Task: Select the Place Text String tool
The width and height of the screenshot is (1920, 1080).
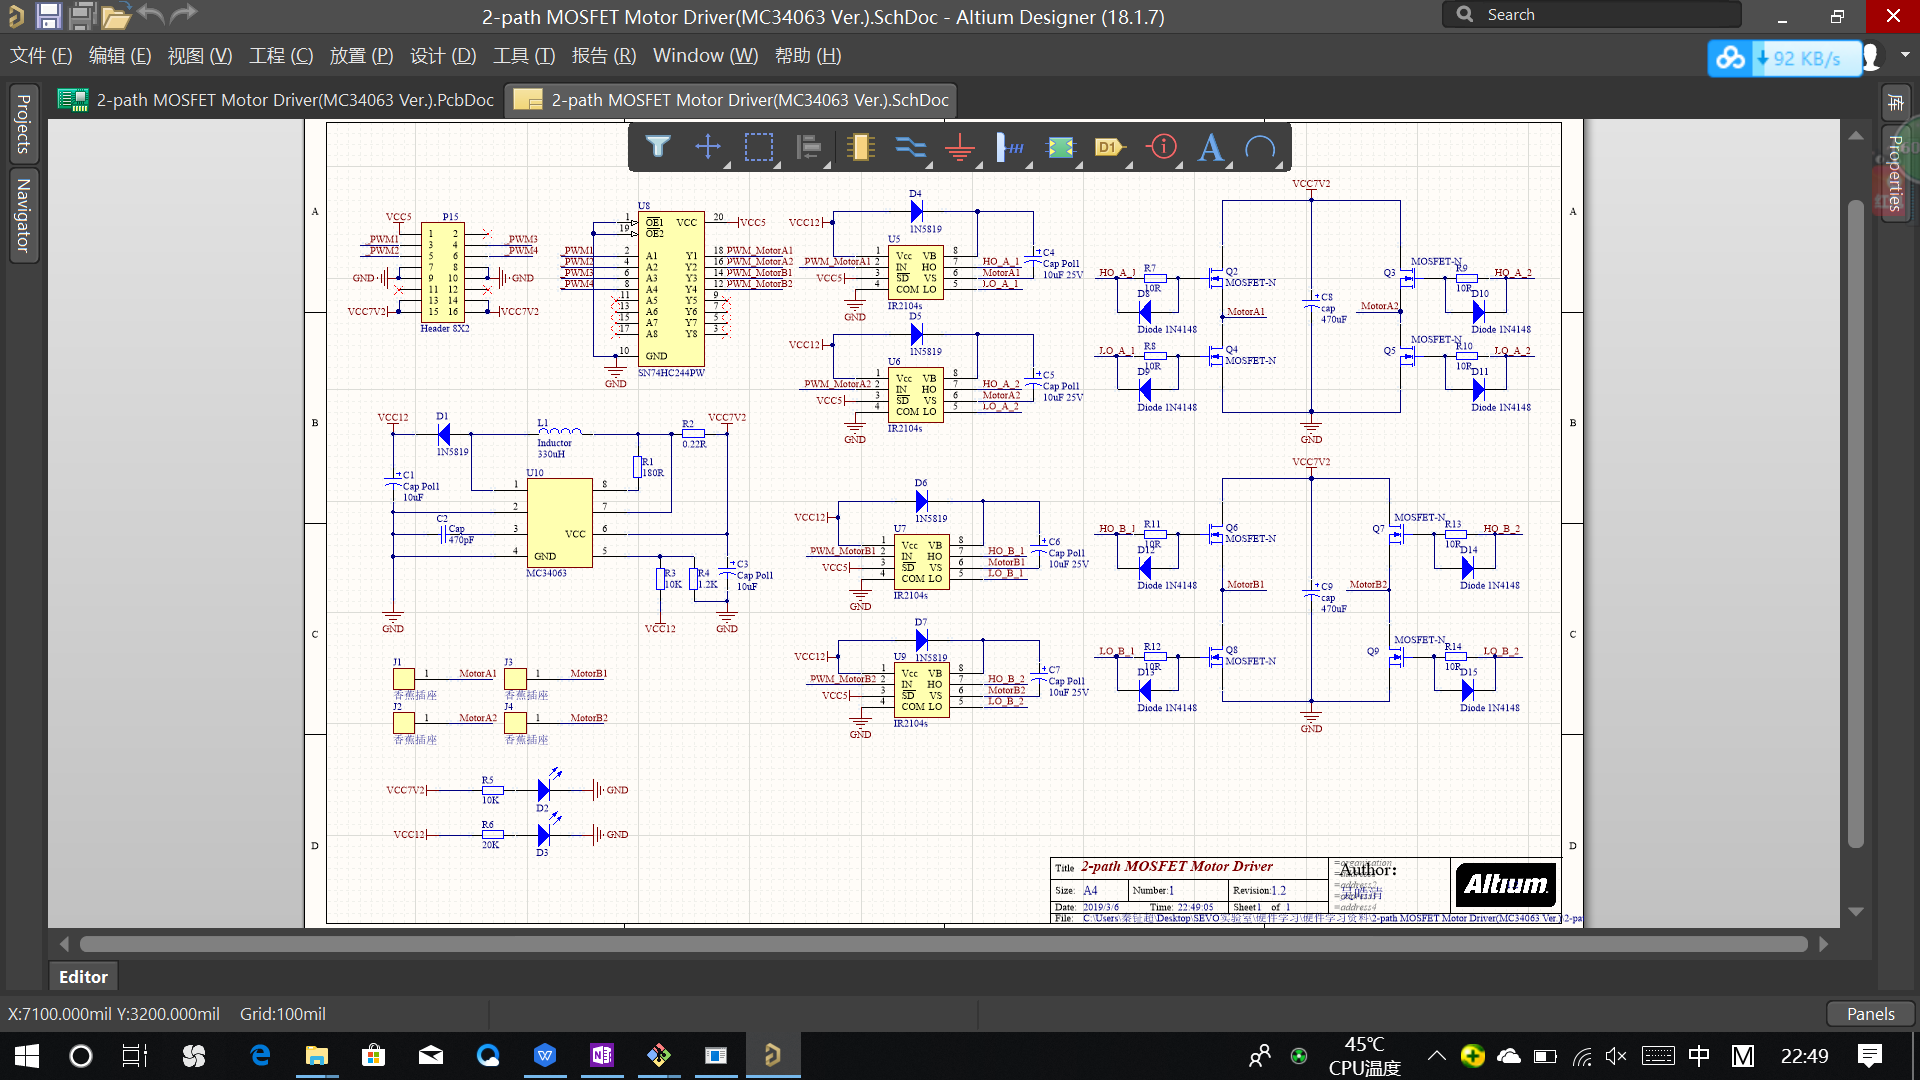Action: [1211, 147]
